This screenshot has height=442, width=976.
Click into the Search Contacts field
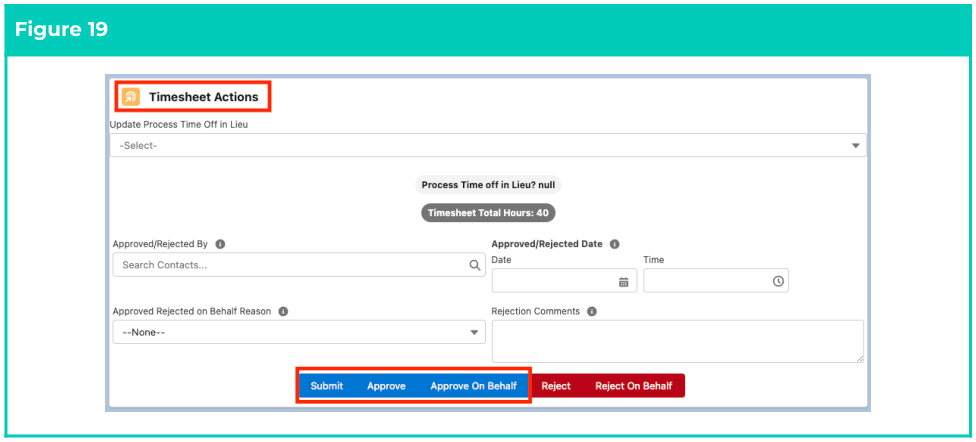pyautogui.click(x=299, y=265)
